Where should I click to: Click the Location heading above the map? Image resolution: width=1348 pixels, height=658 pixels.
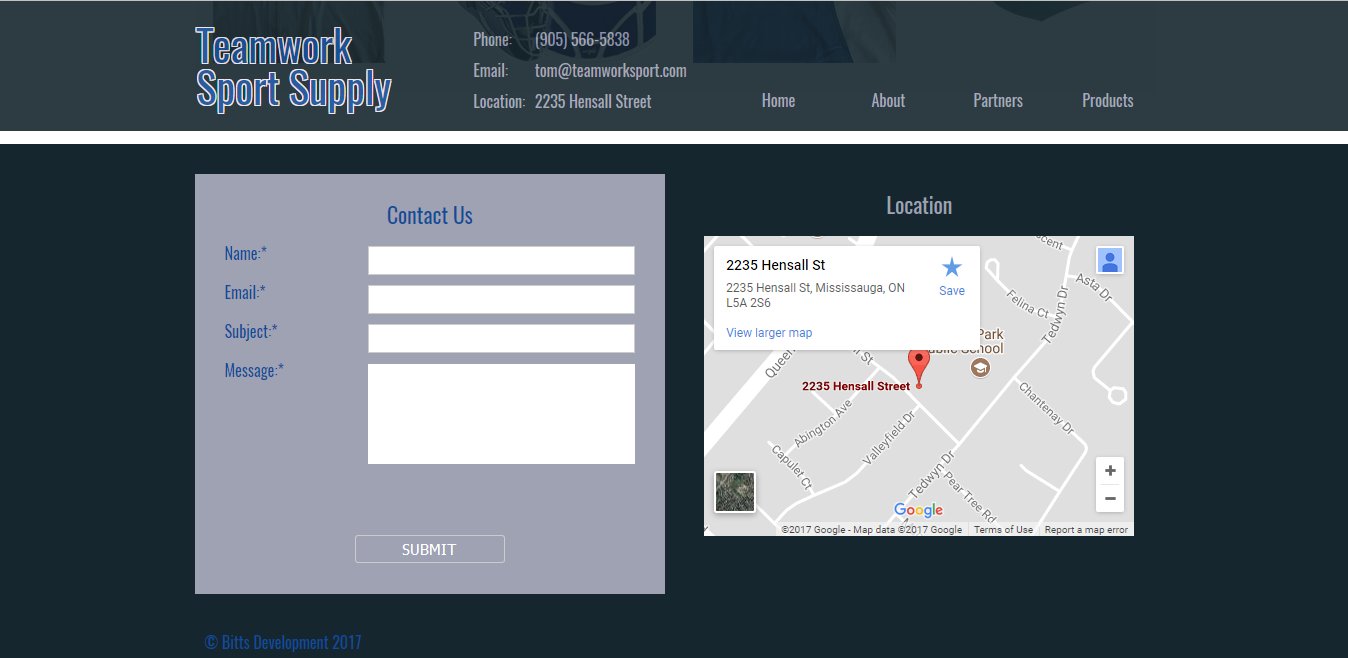click(x=919, y=206)
